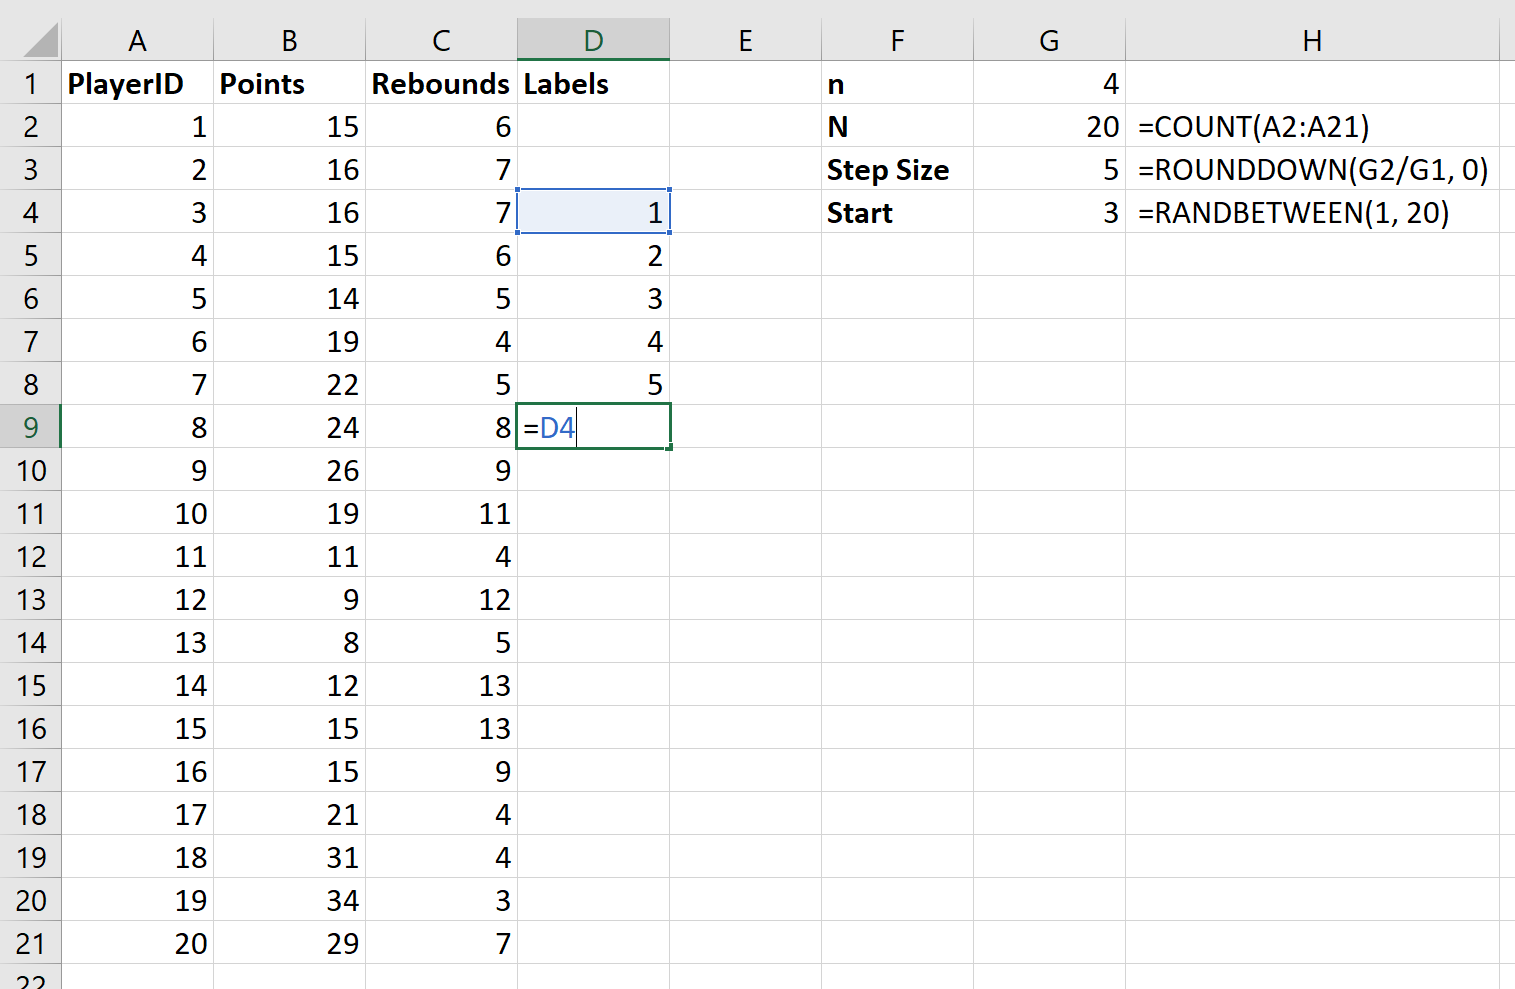Click cell G2 showing value 20
The height and width of the screenshot is (989, 1515).
pos(1049,127)
